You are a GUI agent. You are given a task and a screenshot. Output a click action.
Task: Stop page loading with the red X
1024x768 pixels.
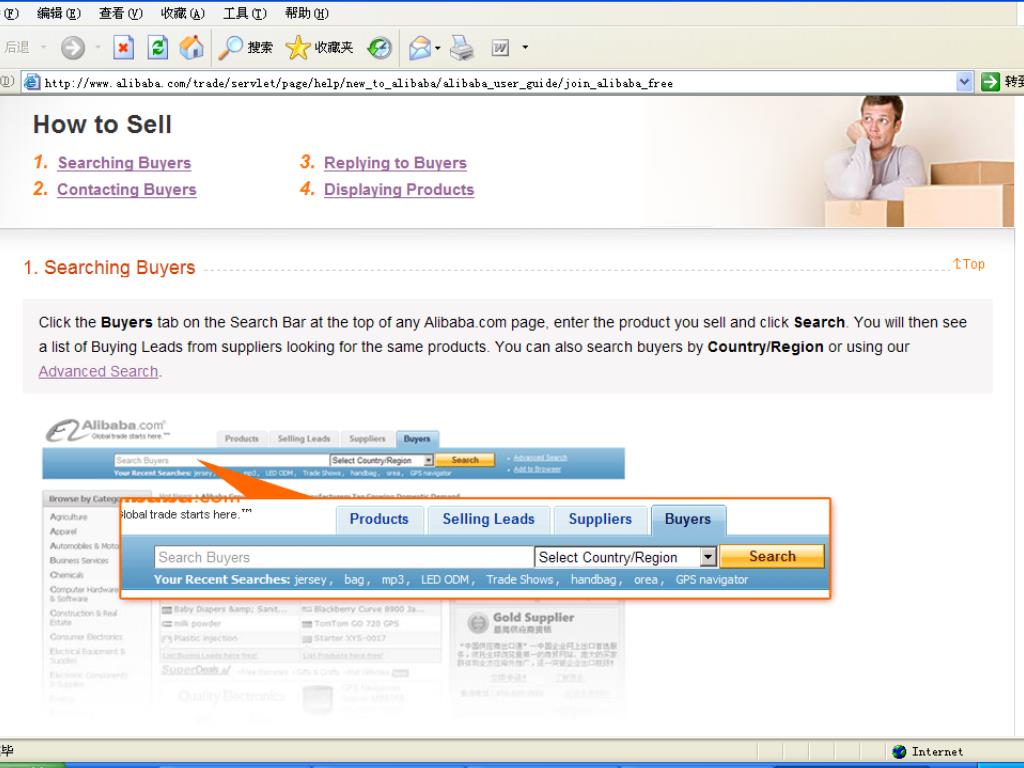[x=123, y=48]
